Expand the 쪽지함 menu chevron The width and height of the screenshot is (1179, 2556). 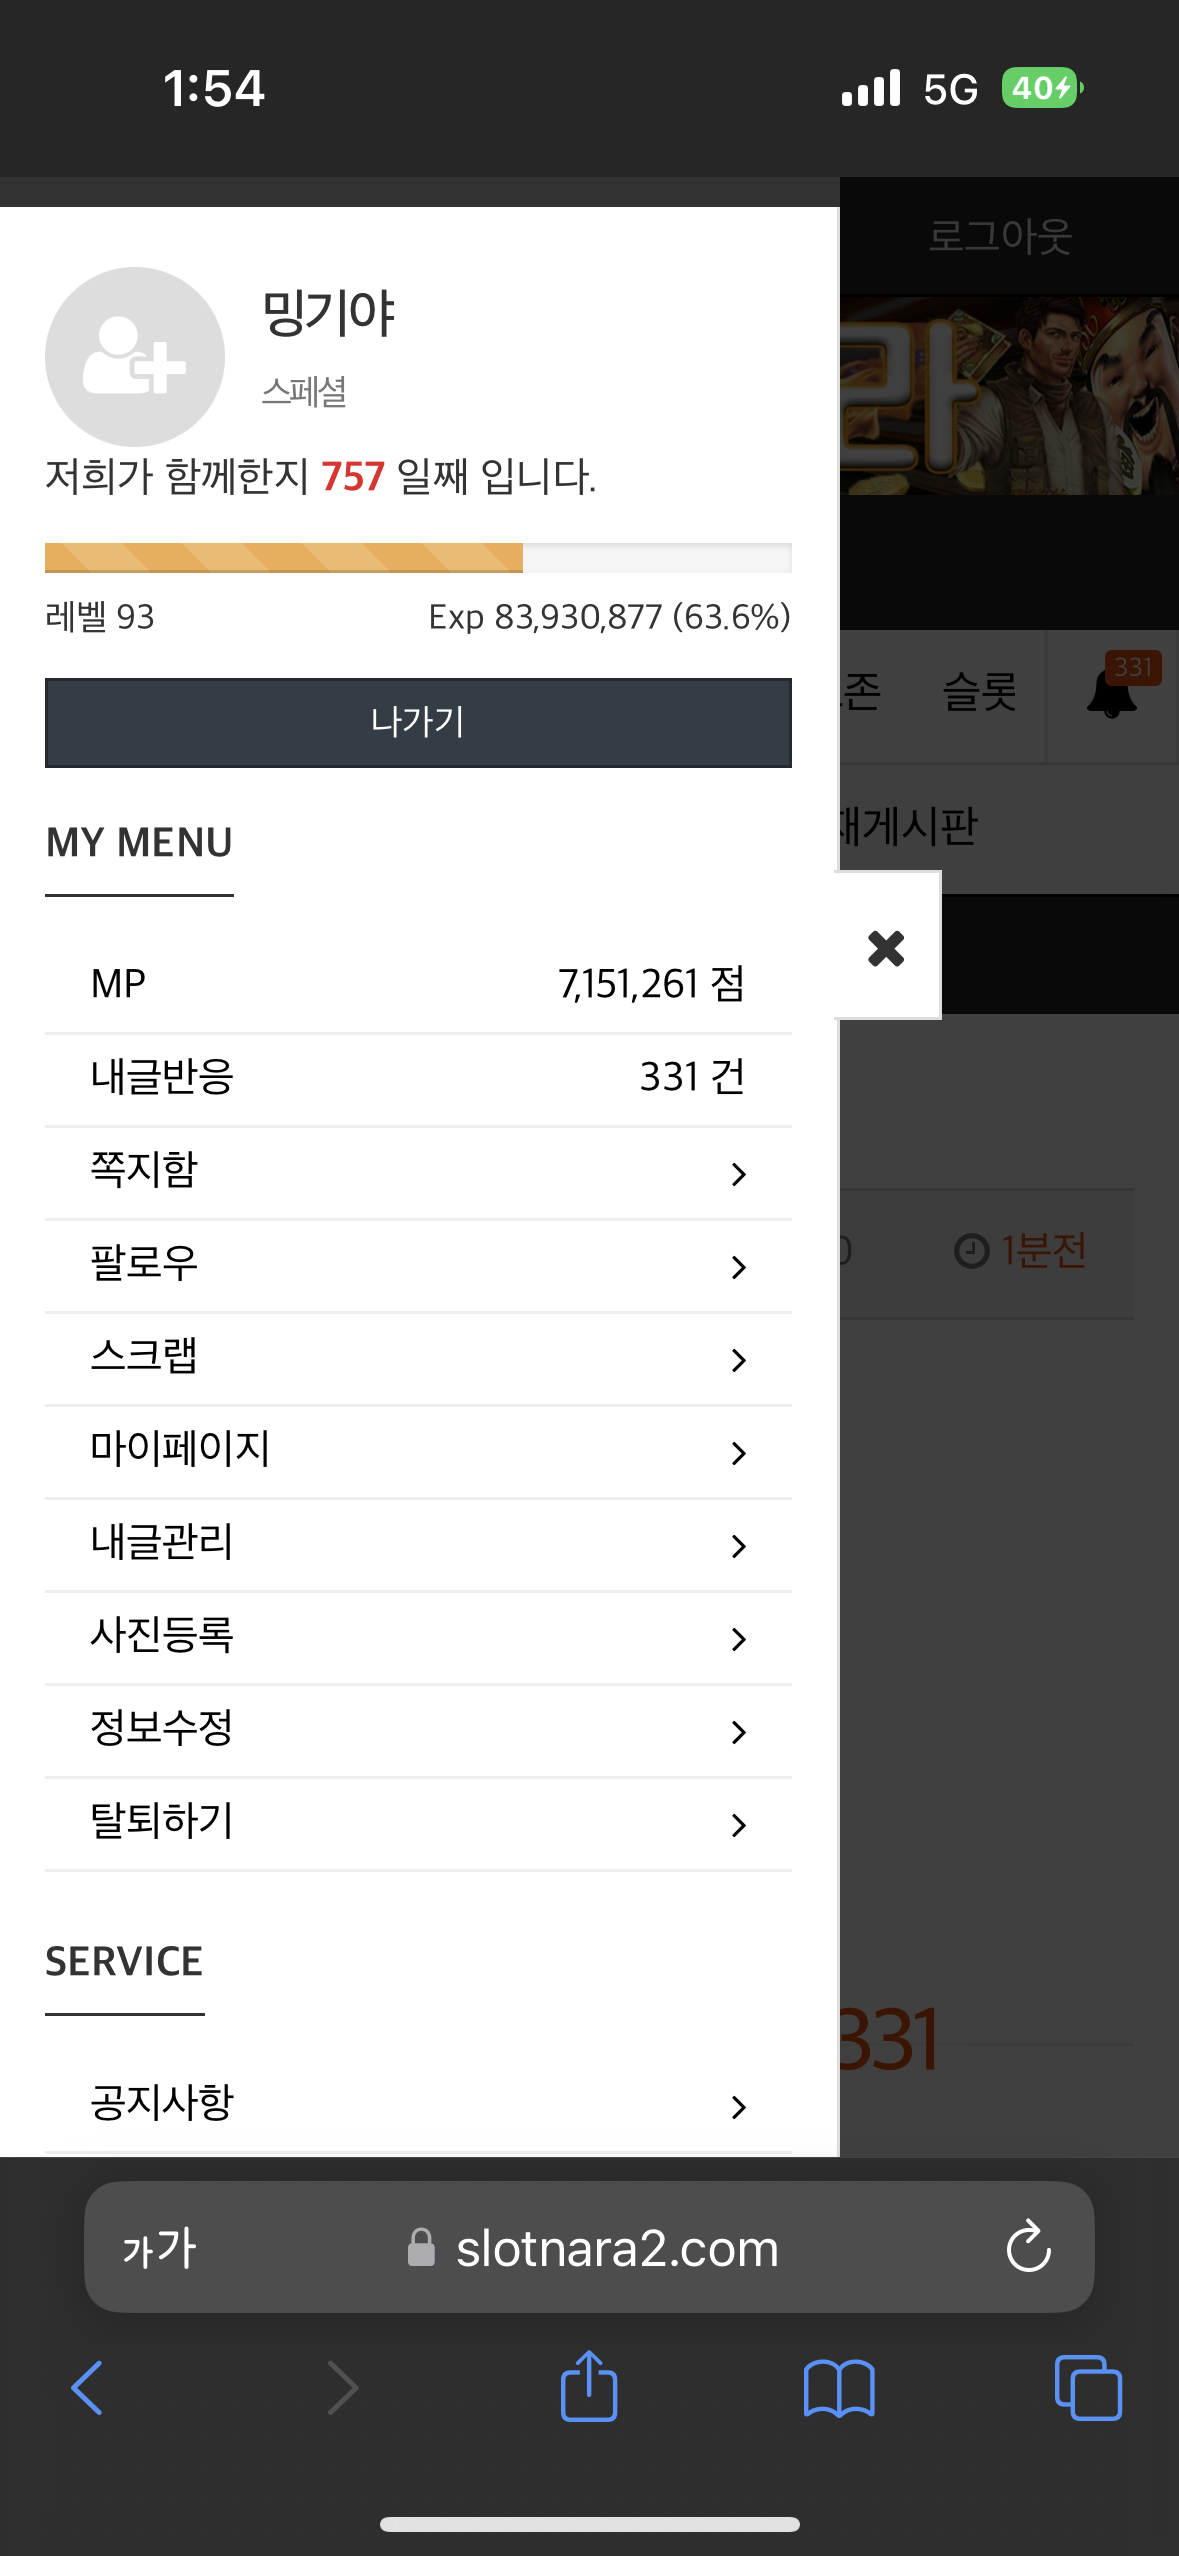tap(739, 1174)
